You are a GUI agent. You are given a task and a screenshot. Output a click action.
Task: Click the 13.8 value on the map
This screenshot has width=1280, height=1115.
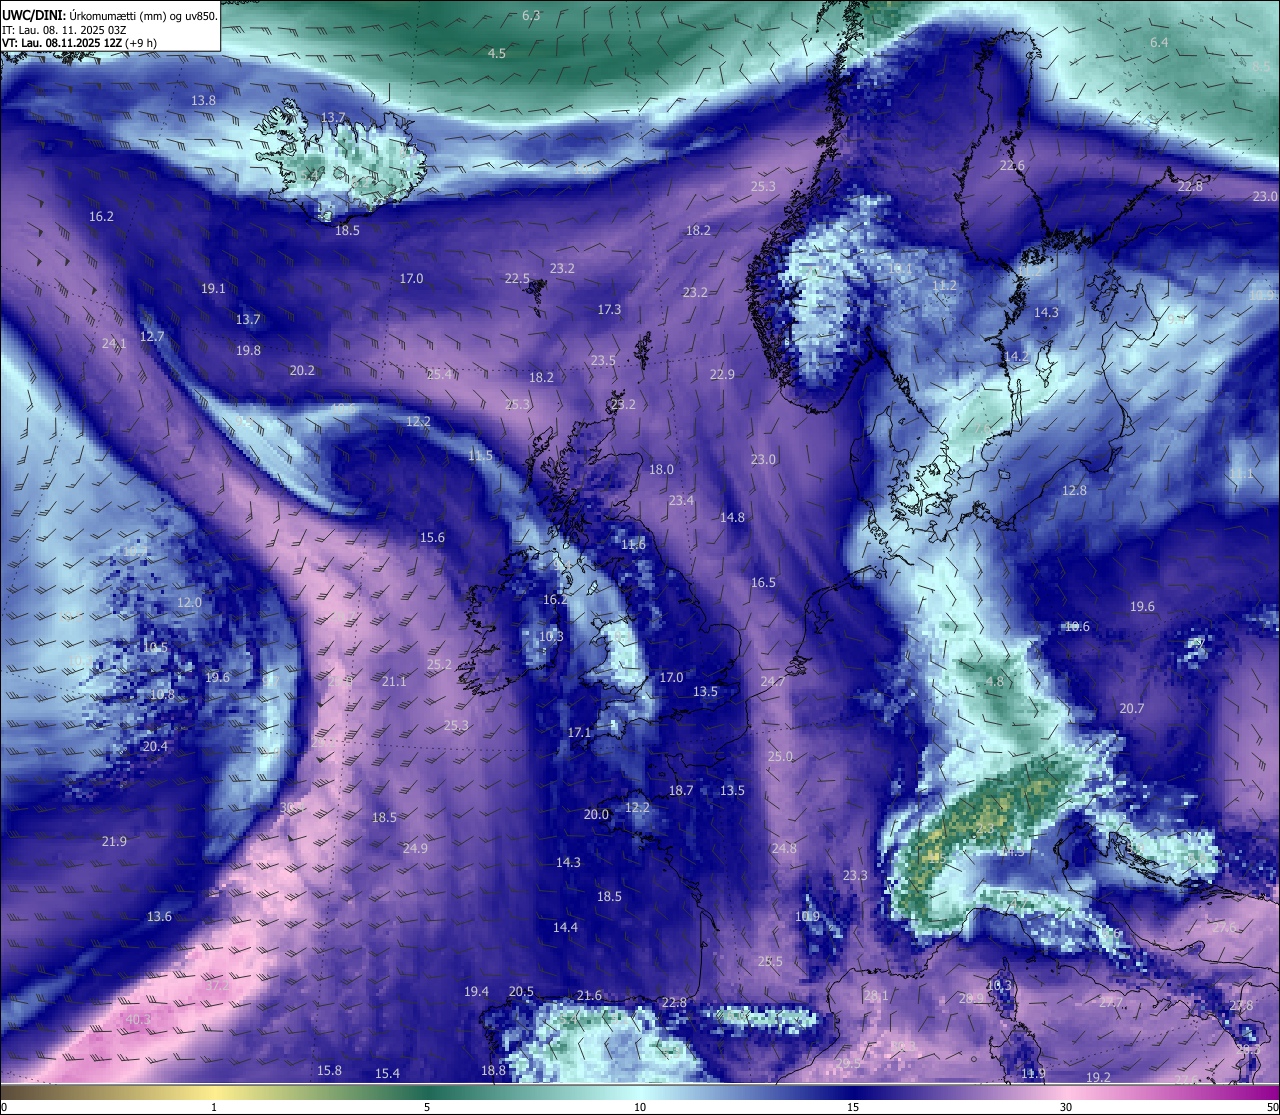point(203,100)
